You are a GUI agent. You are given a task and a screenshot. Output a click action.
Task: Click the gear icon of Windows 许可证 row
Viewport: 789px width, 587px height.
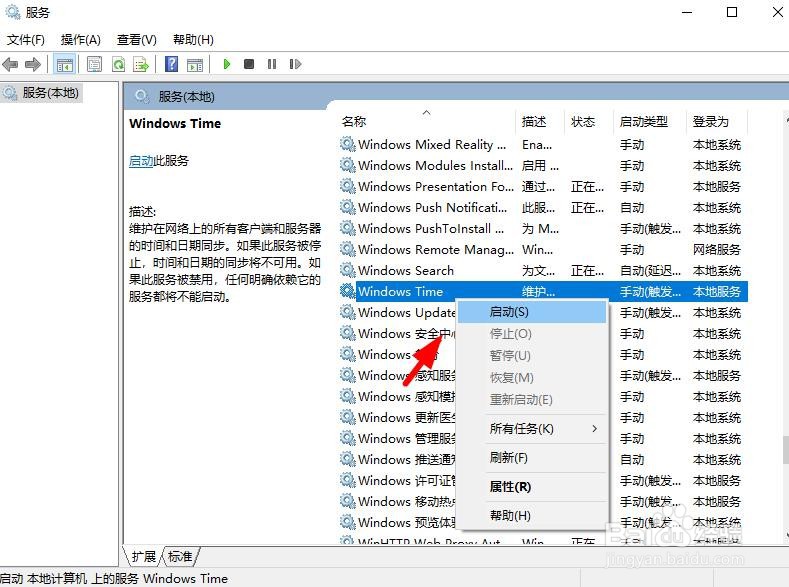347,480
